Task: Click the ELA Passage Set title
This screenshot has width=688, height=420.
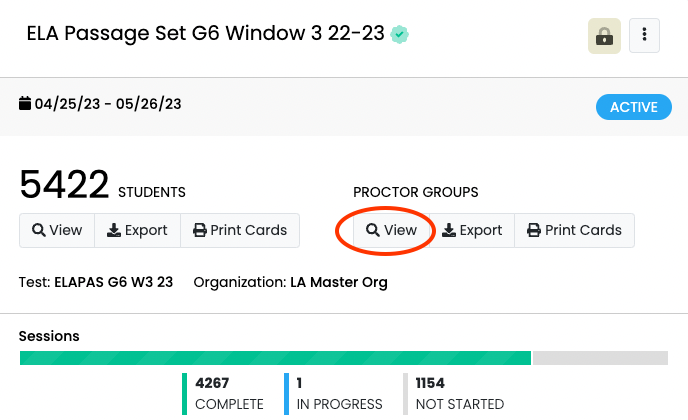Action: (x=205, y=34)
